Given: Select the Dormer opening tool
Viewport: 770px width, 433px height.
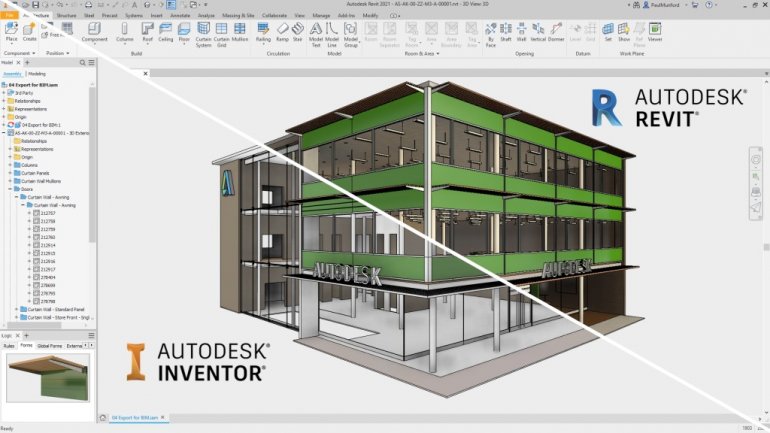Looking at the screenshot, I should click(556, 32).
